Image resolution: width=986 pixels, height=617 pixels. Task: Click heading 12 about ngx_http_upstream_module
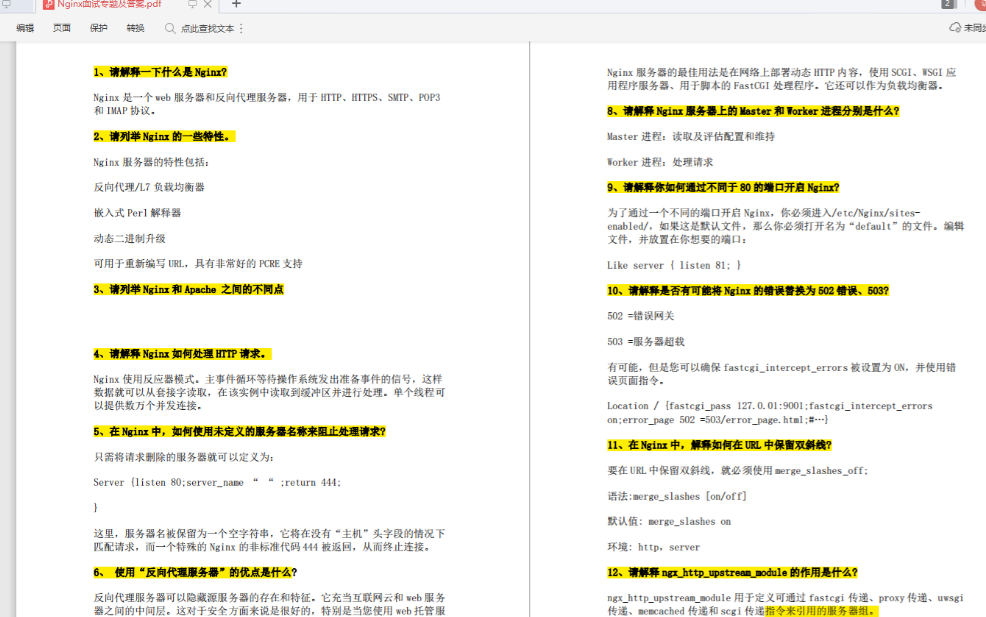(732, 572)
